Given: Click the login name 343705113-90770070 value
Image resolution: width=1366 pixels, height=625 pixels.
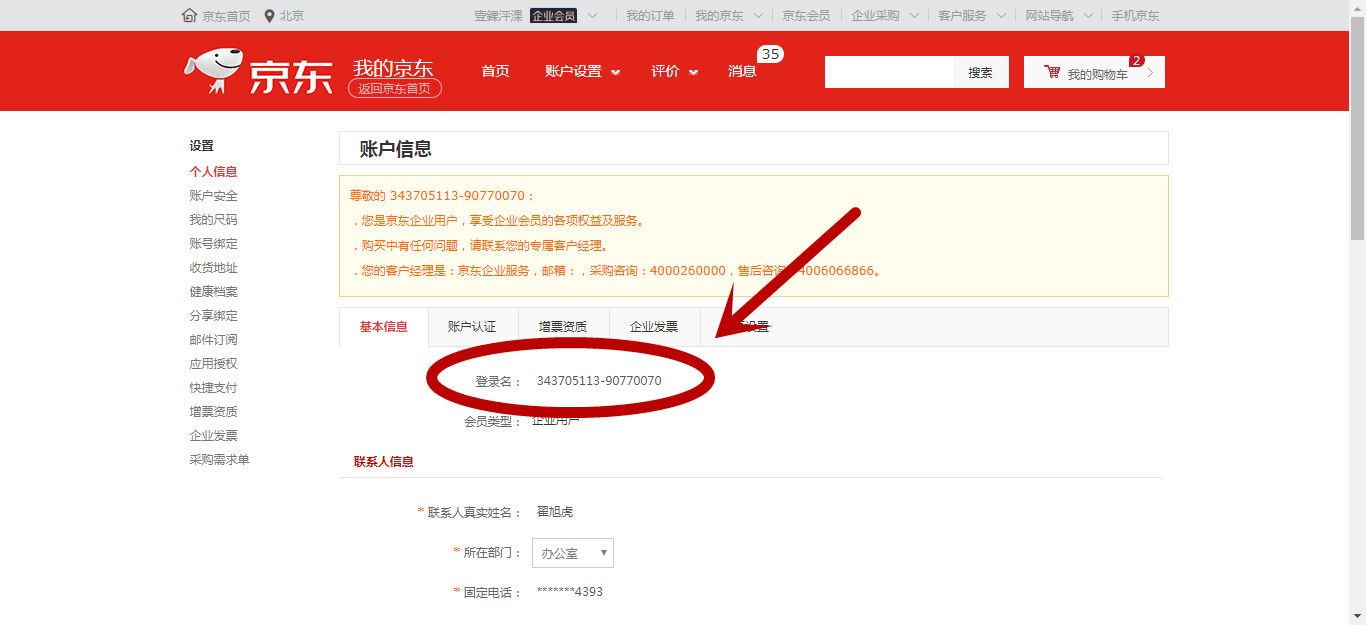Looking at the screenshot, I should point(599,381).
